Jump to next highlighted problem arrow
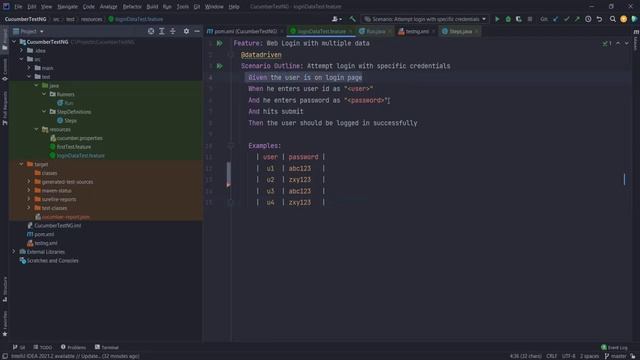The image size is (640, 360). pos(627,43)
